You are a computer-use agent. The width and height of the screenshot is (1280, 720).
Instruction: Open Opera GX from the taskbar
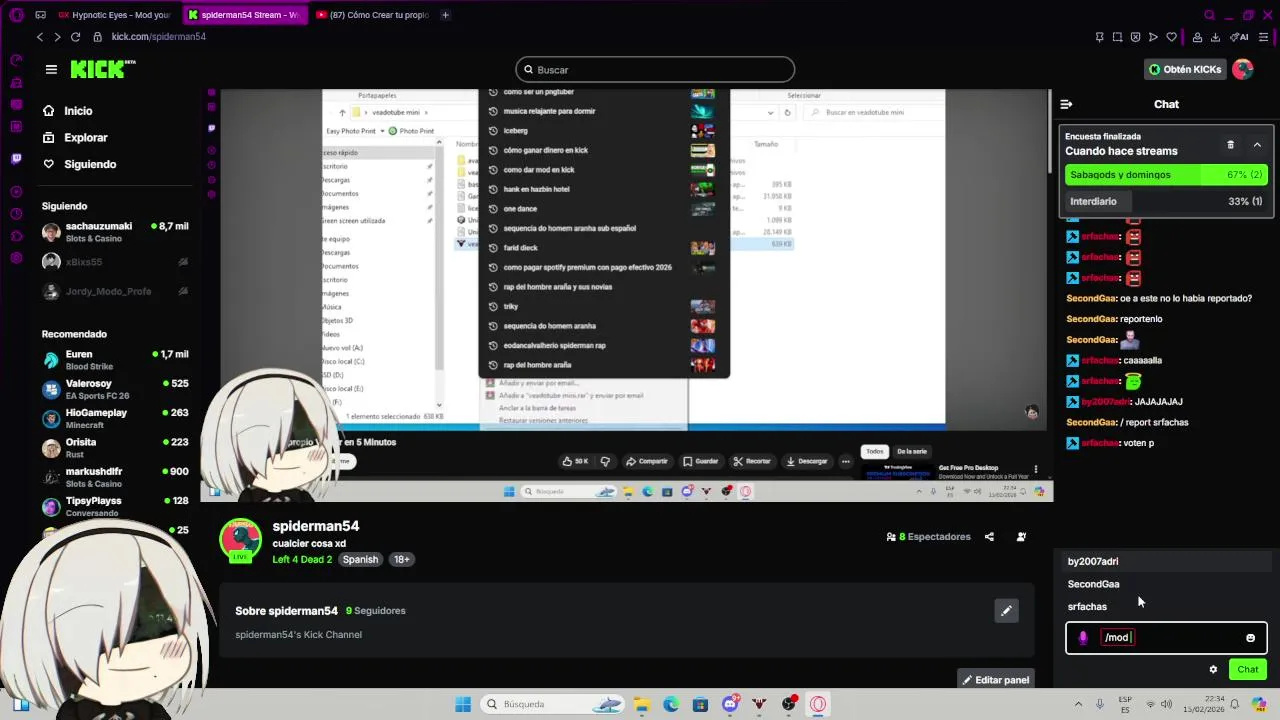click(818, 704)
